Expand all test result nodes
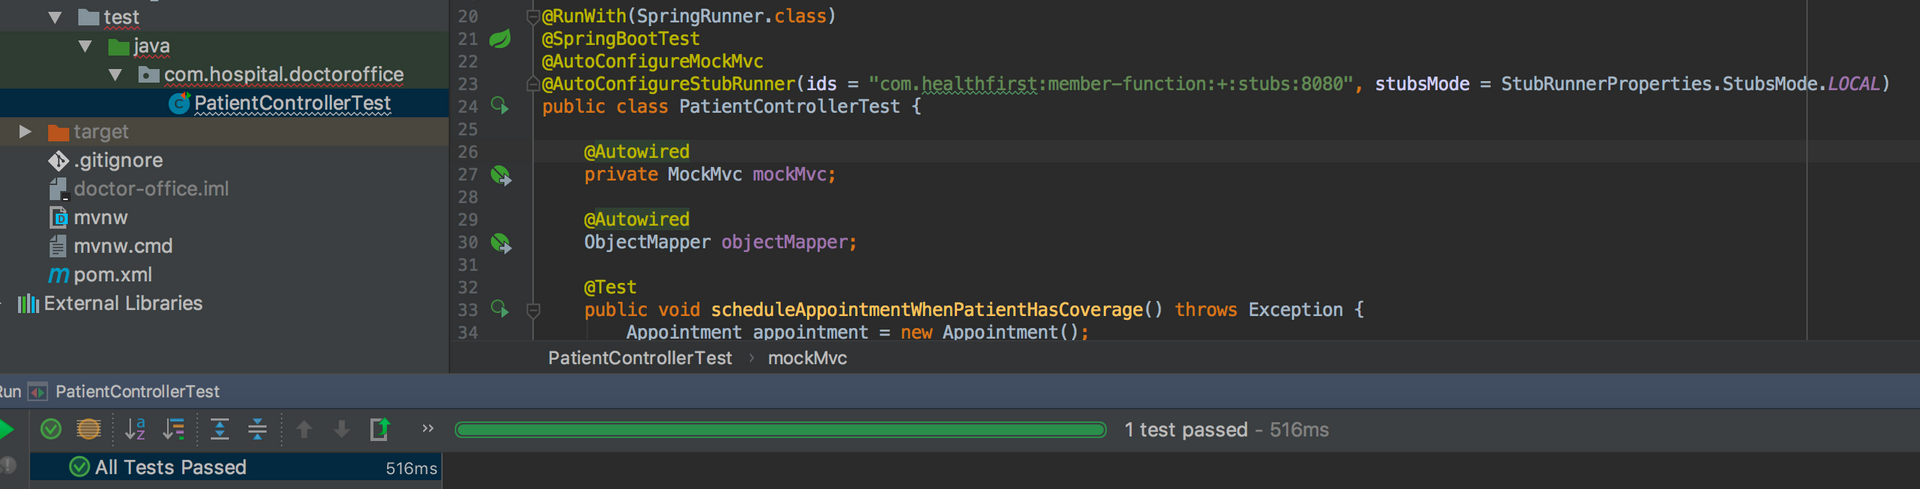 click(x=220, y=429)
